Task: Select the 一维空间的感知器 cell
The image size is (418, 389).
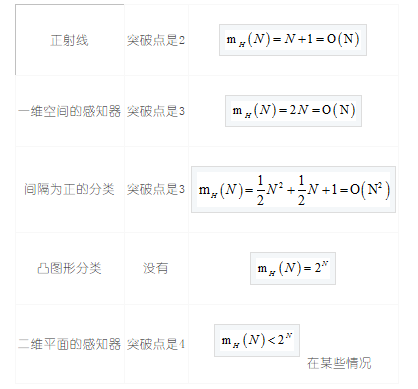Action: (x=69, y=111)
